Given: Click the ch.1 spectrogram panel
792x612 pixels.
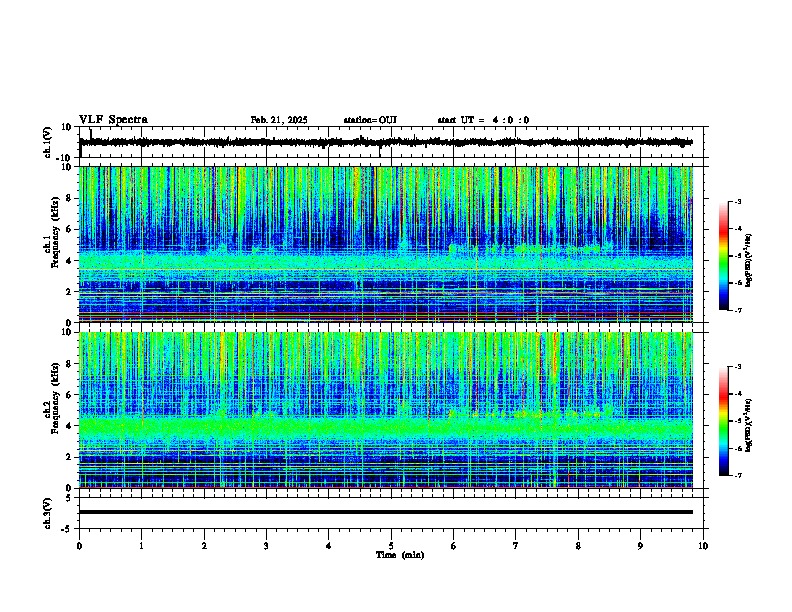Looking at the screenshot, I should (x=386, y=244).
